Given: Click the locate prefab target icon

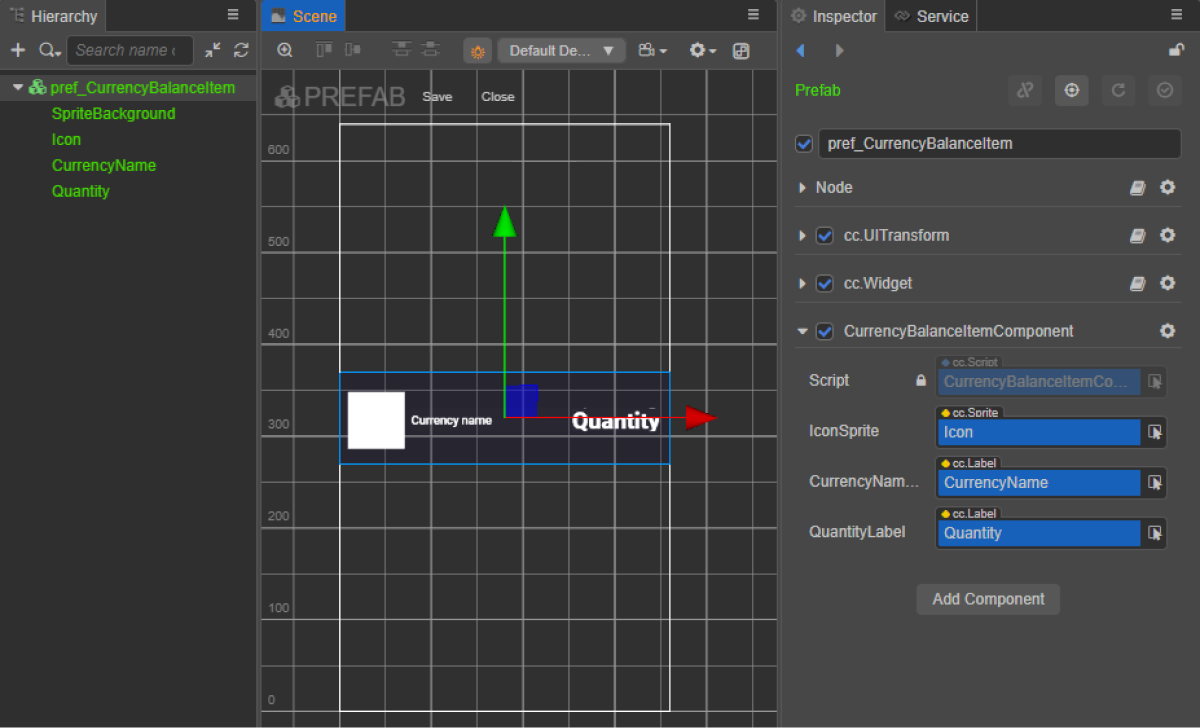Looking at the screenshot, I should [x=1071, y=90].
